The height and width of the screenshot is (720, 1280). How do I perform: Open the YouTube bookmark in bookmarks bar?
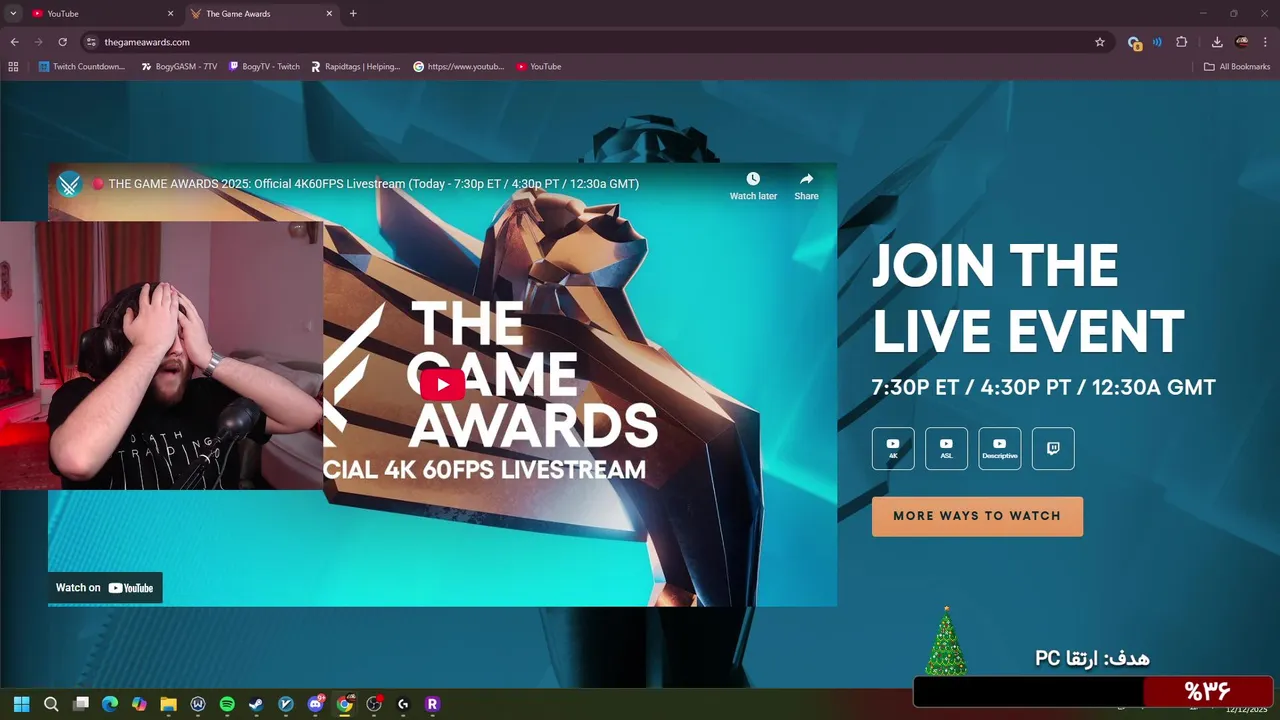pyautogui.click(x=539, y=67)
